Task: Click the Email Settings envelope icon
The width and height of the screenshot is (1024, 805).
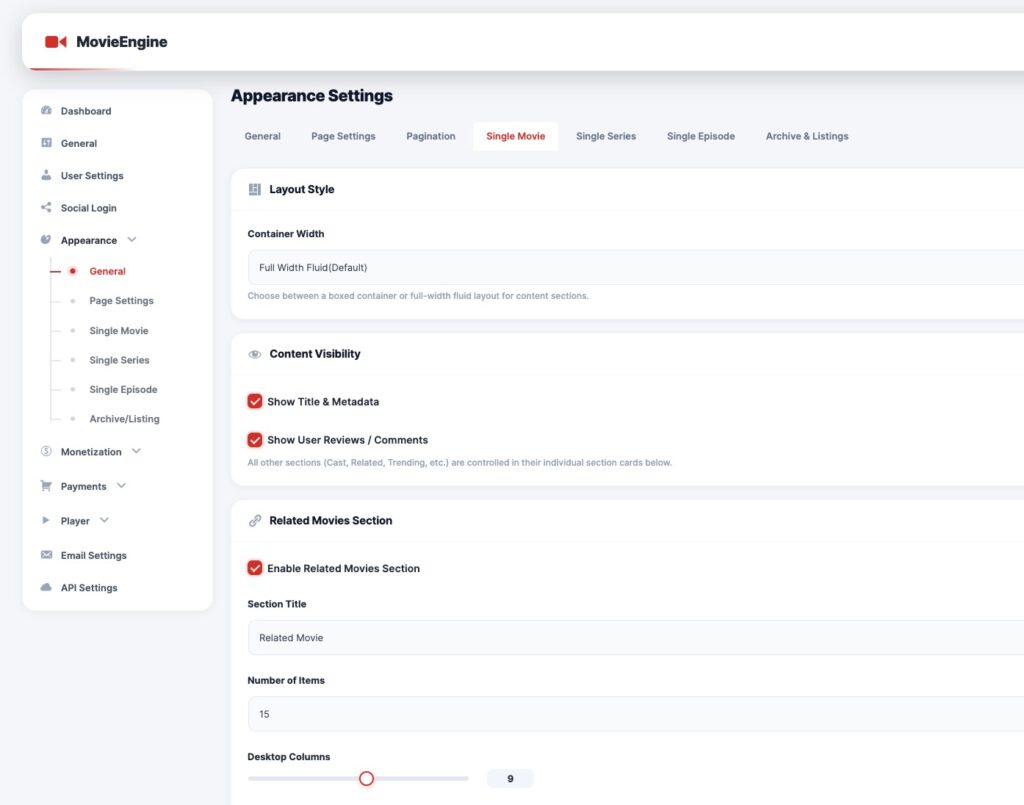Action: tap(46, 555)
